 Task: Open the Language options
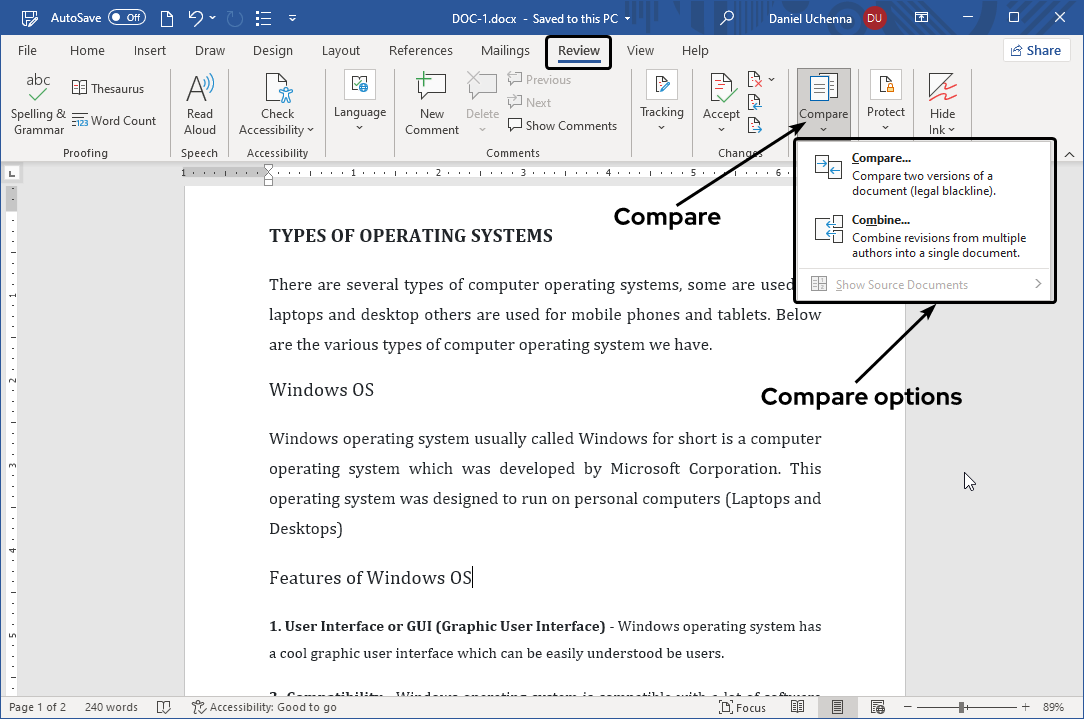pyautogui.click(x=359, y=104)
